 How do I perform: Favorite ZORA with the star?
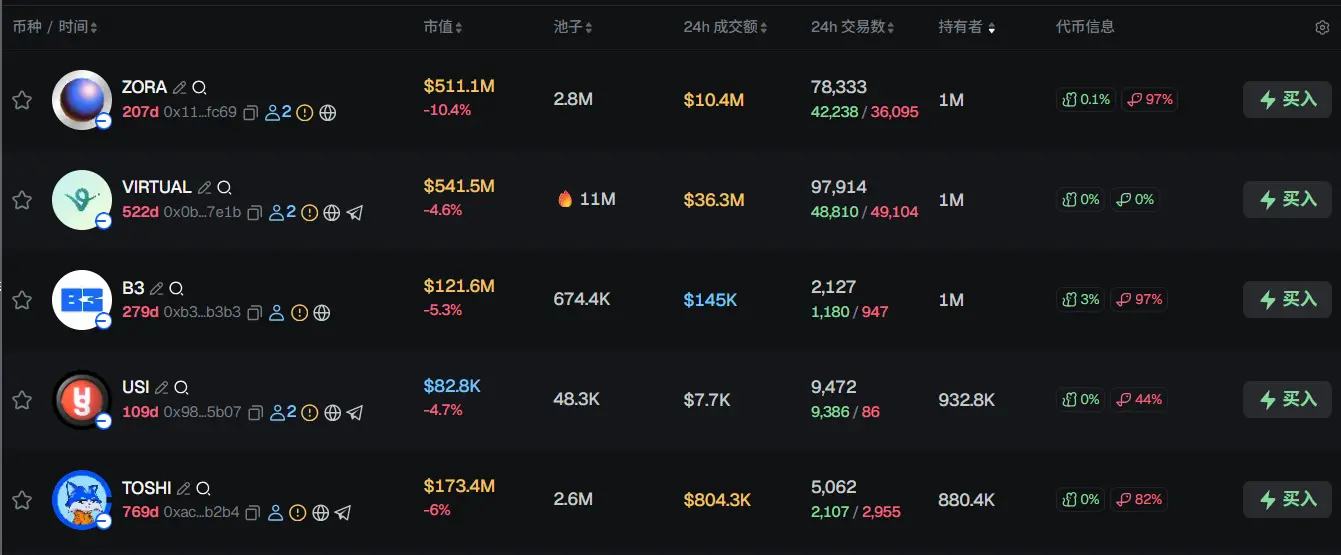tap(21, 100)
